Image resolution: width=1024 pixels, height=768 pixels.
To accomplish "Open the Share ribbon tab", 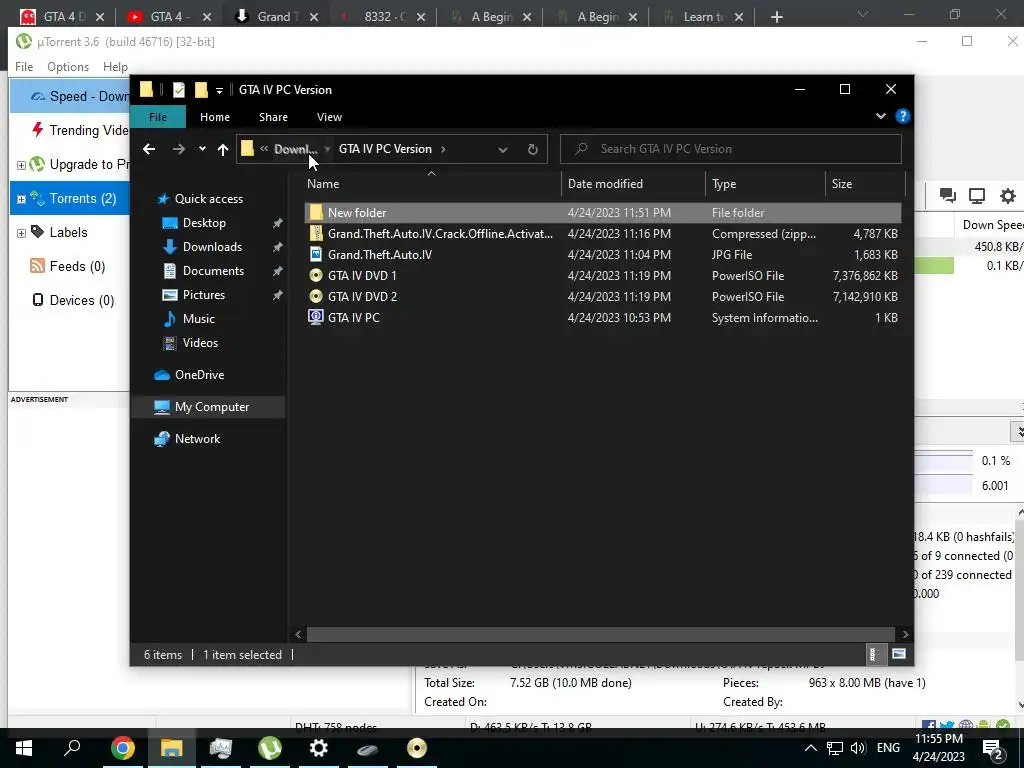I will [273, 117].
